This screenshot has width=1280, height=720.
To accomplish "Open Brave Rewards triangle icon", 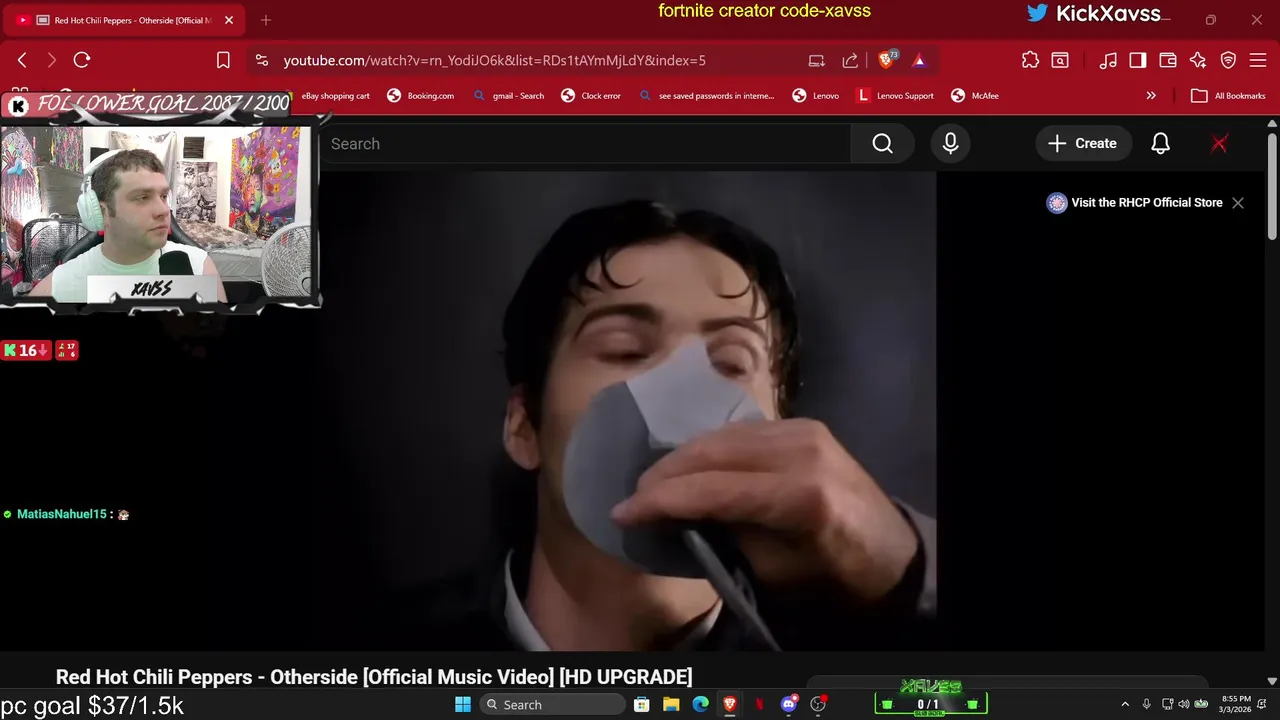I will (x=919, y=60).
